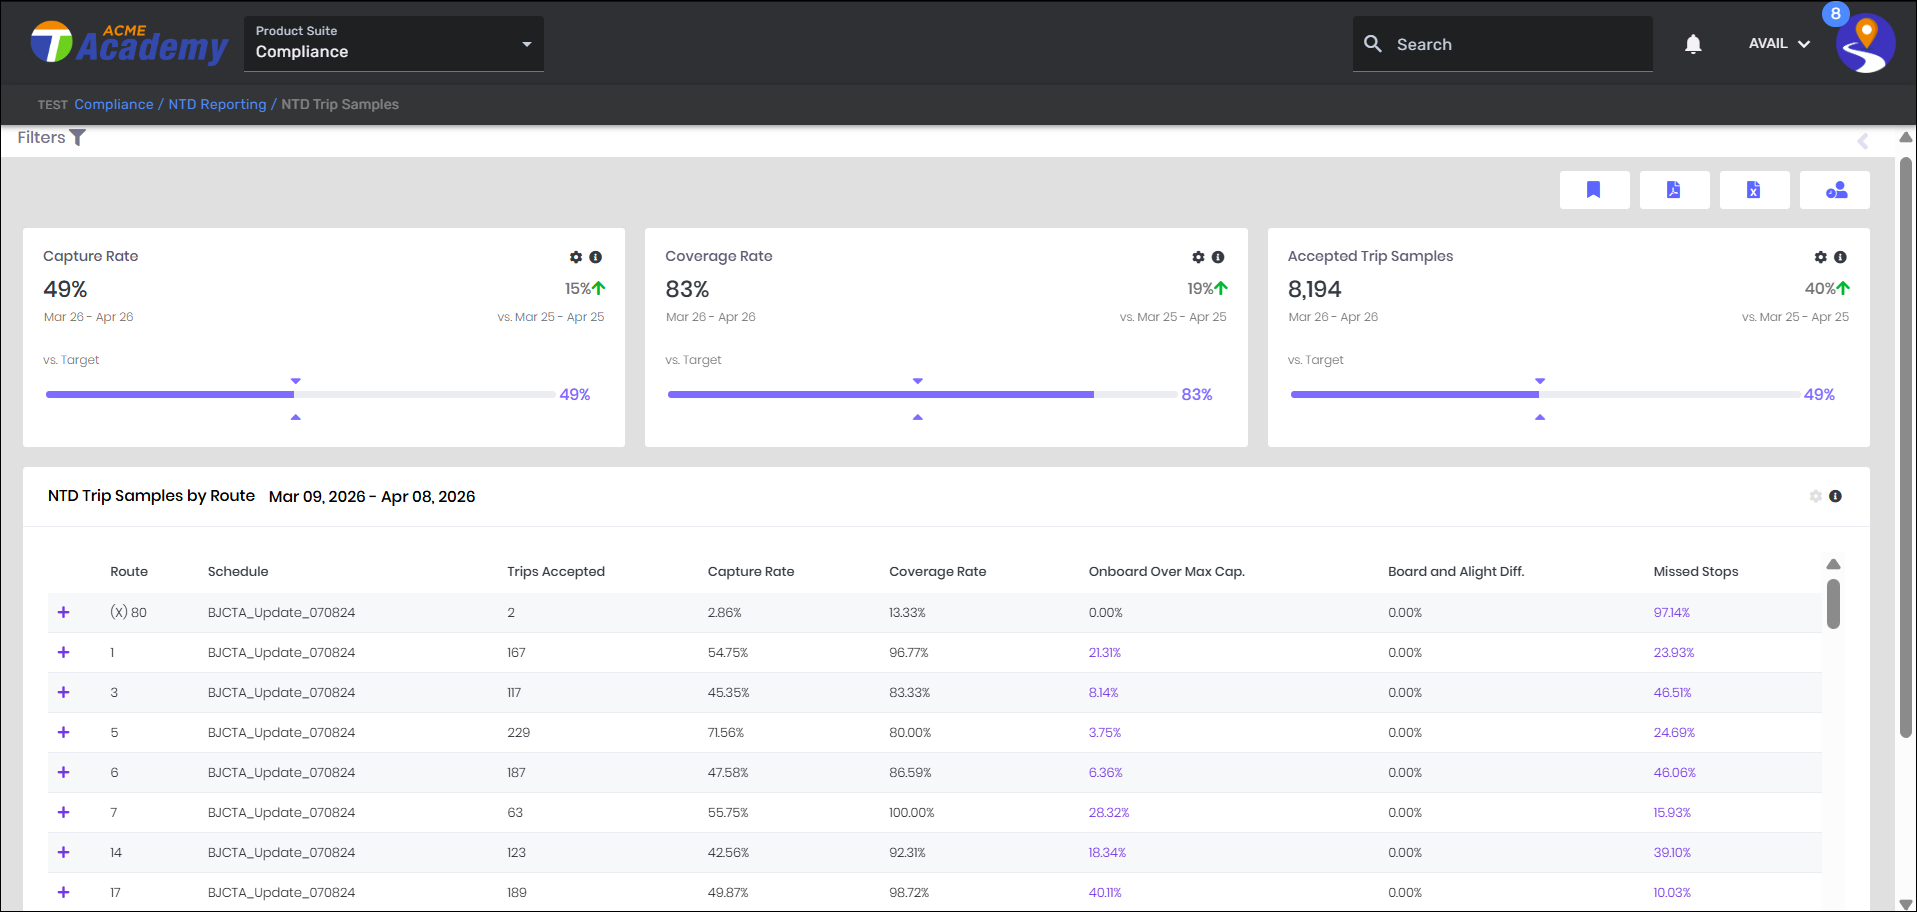Go to Compliance breadcrumb link

pos(113,104)
